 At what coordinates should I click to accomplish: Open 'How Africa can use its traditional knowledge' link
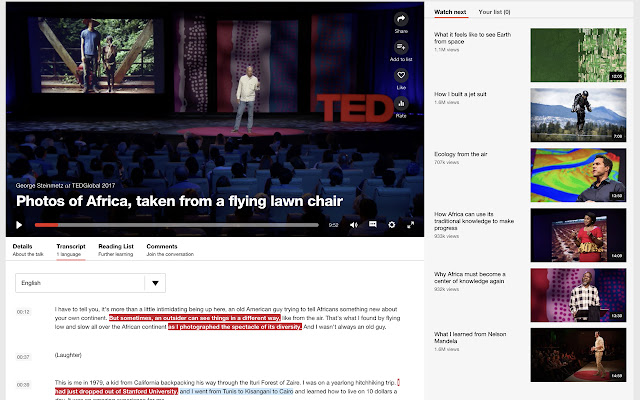(474, 221)
